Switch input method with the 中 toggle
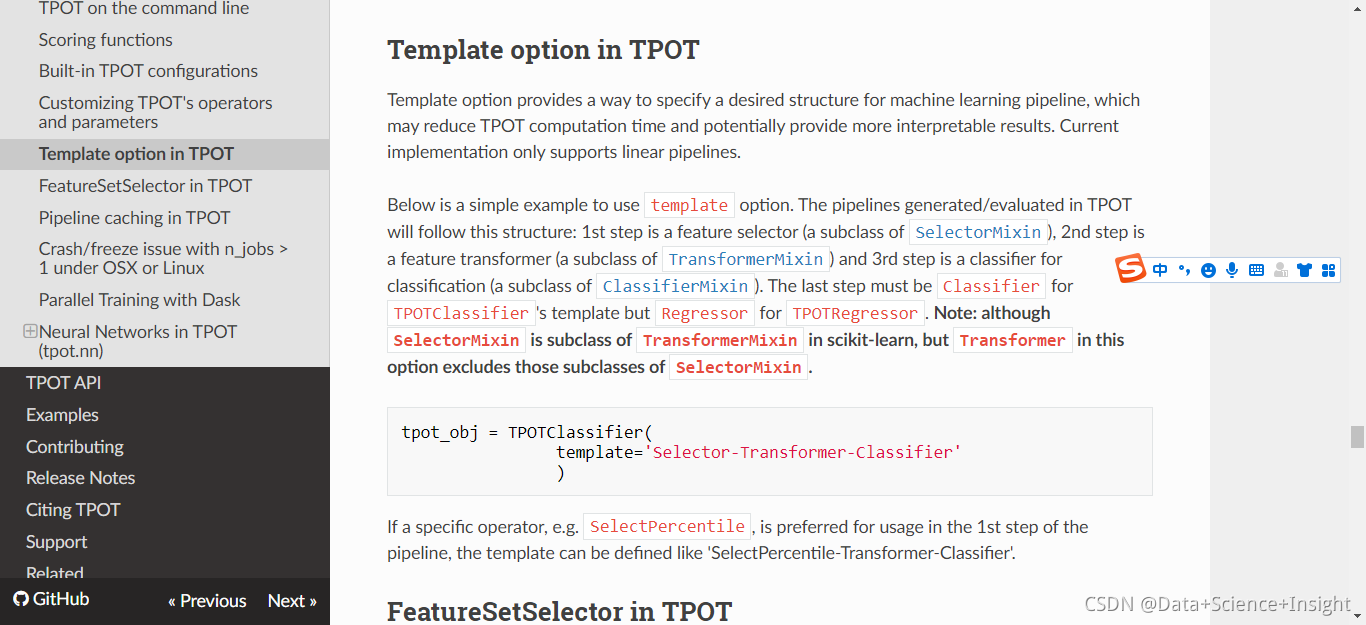 click(x=1160, y=269)
